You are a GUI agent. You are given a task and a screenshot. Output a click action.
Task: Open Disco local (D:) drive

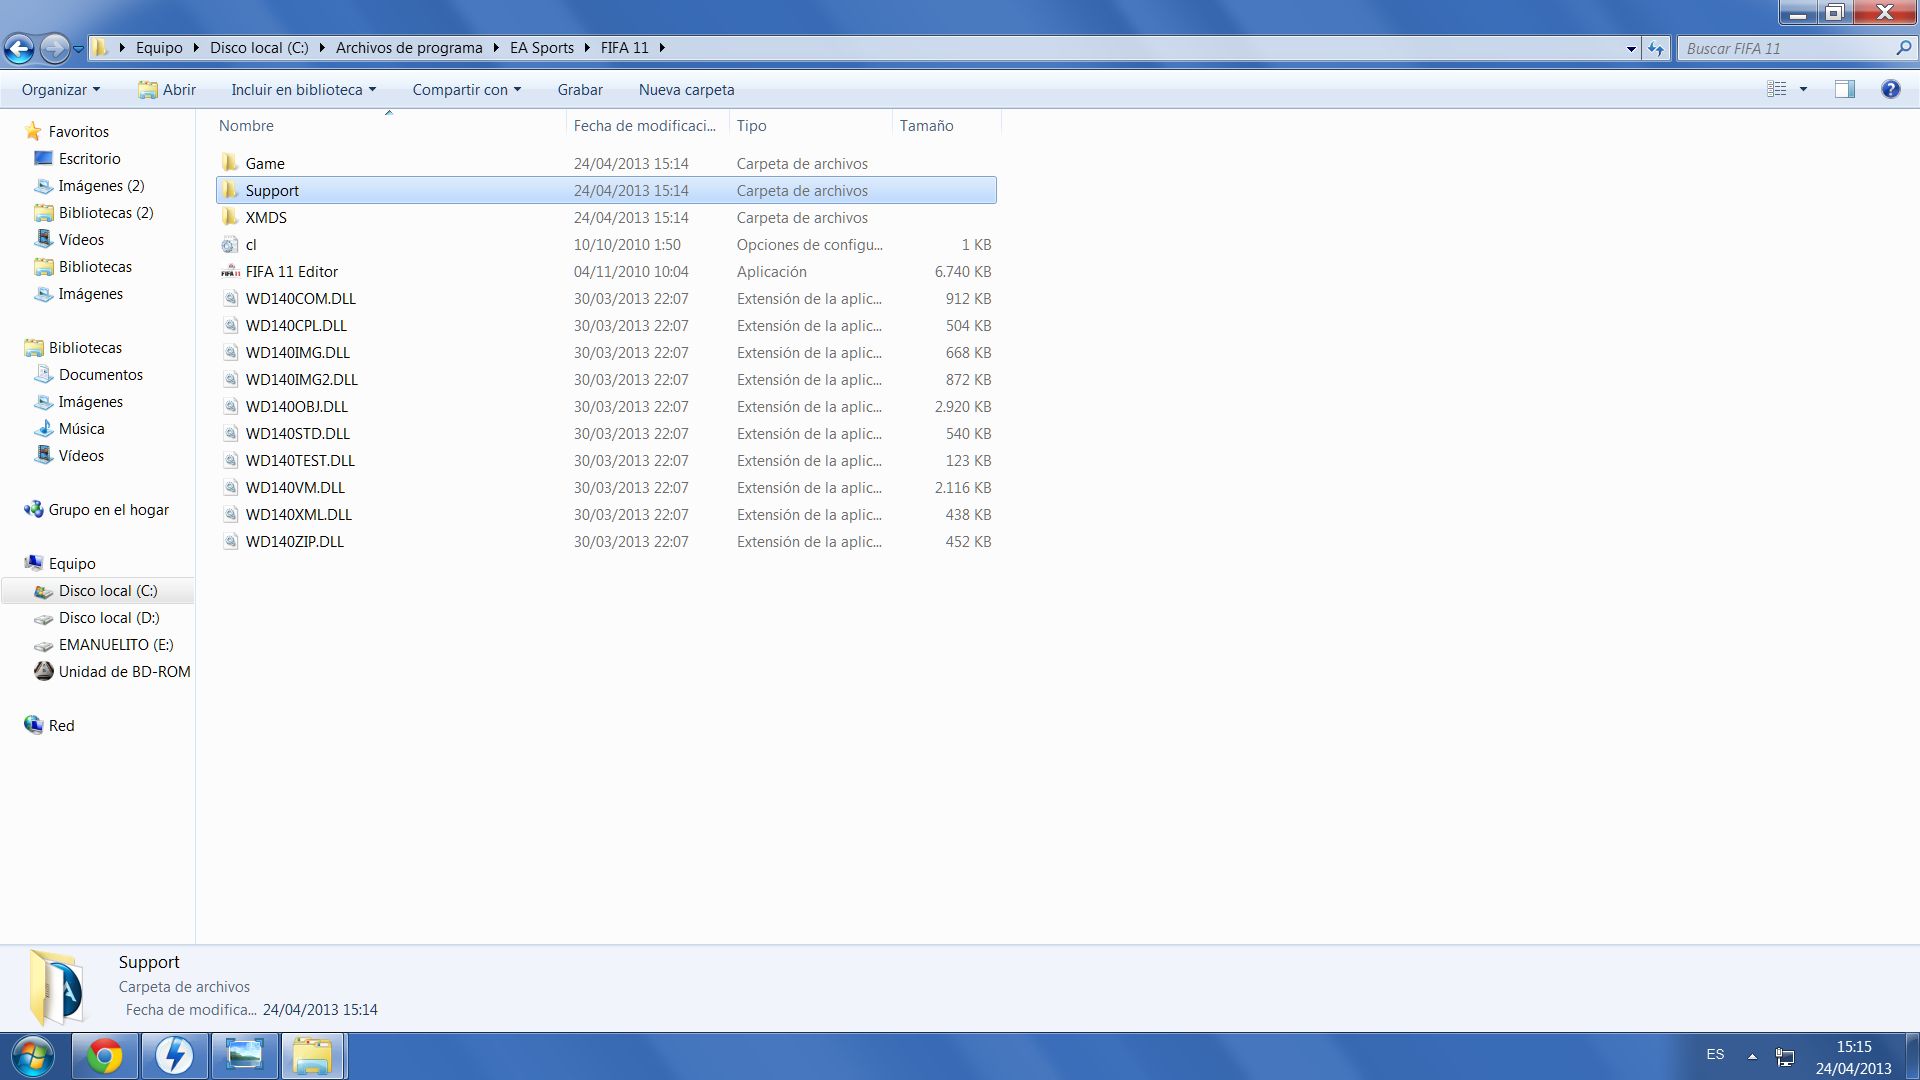pyautogui.click(x=108, y=617)
